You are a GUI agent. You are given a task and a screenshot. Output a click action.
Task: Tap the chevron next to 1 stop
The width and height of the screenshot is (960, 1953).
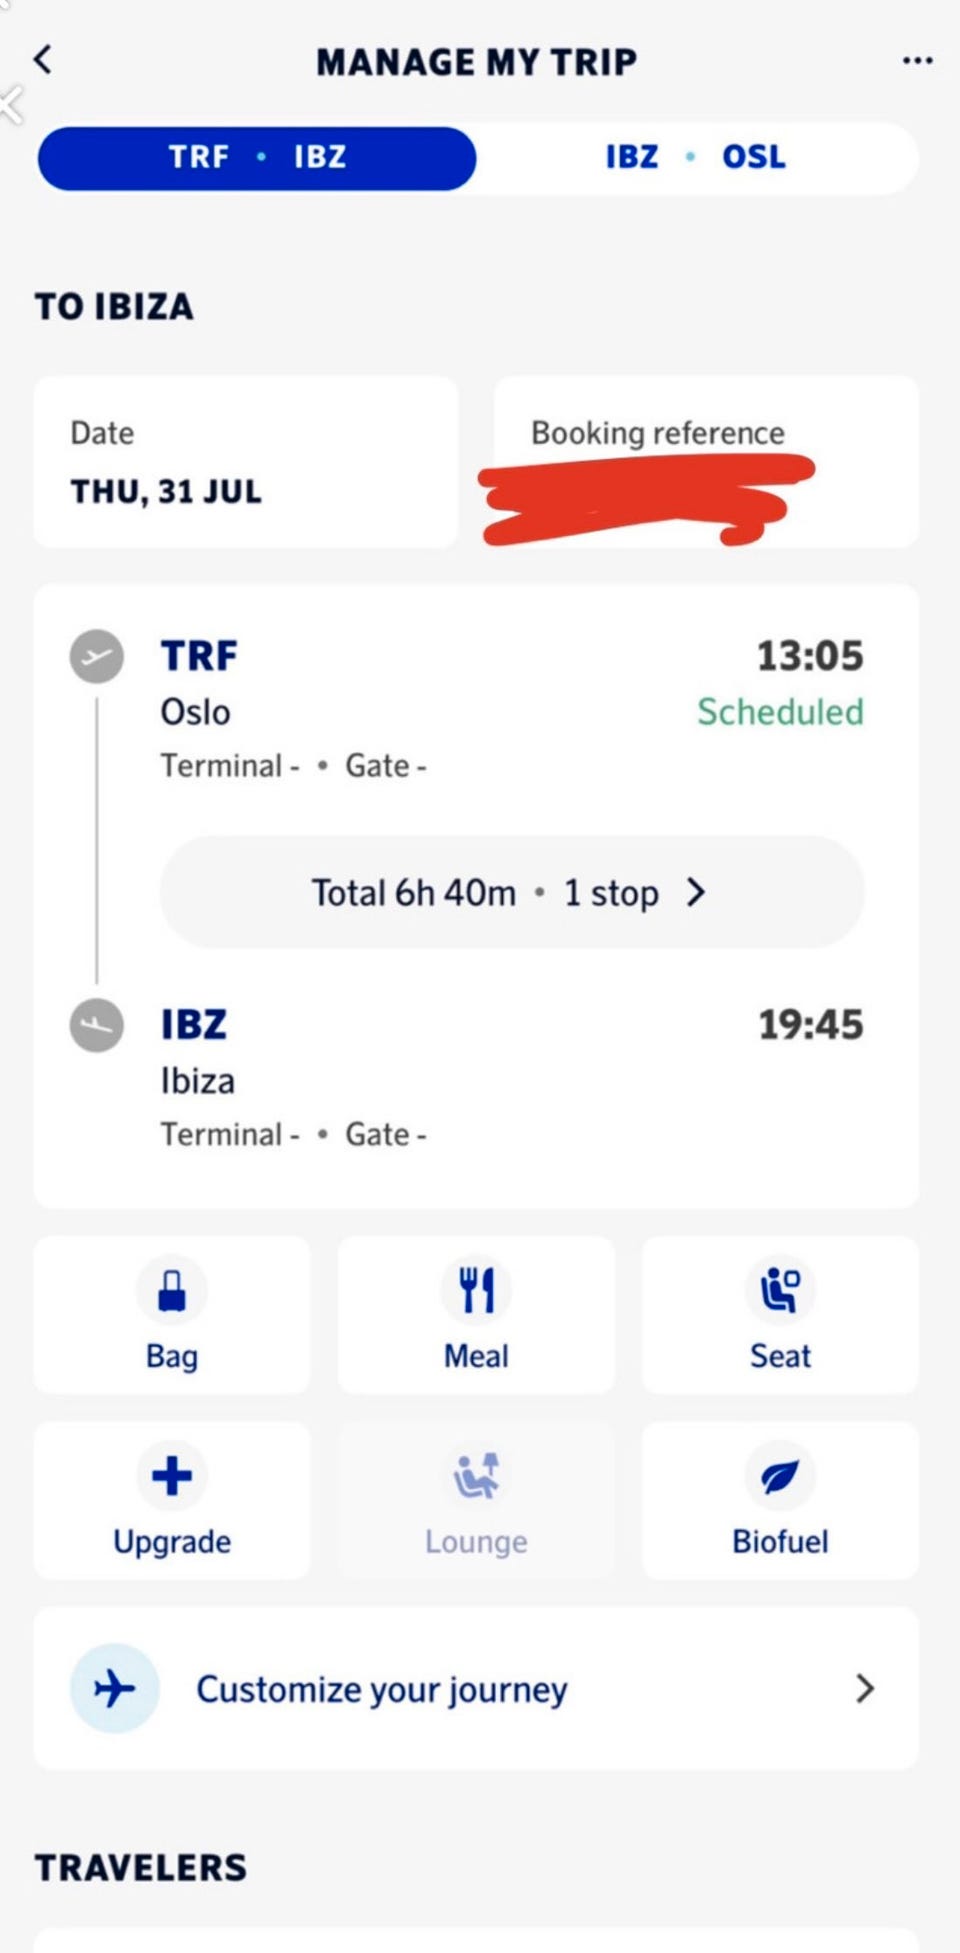click(697, 892)
